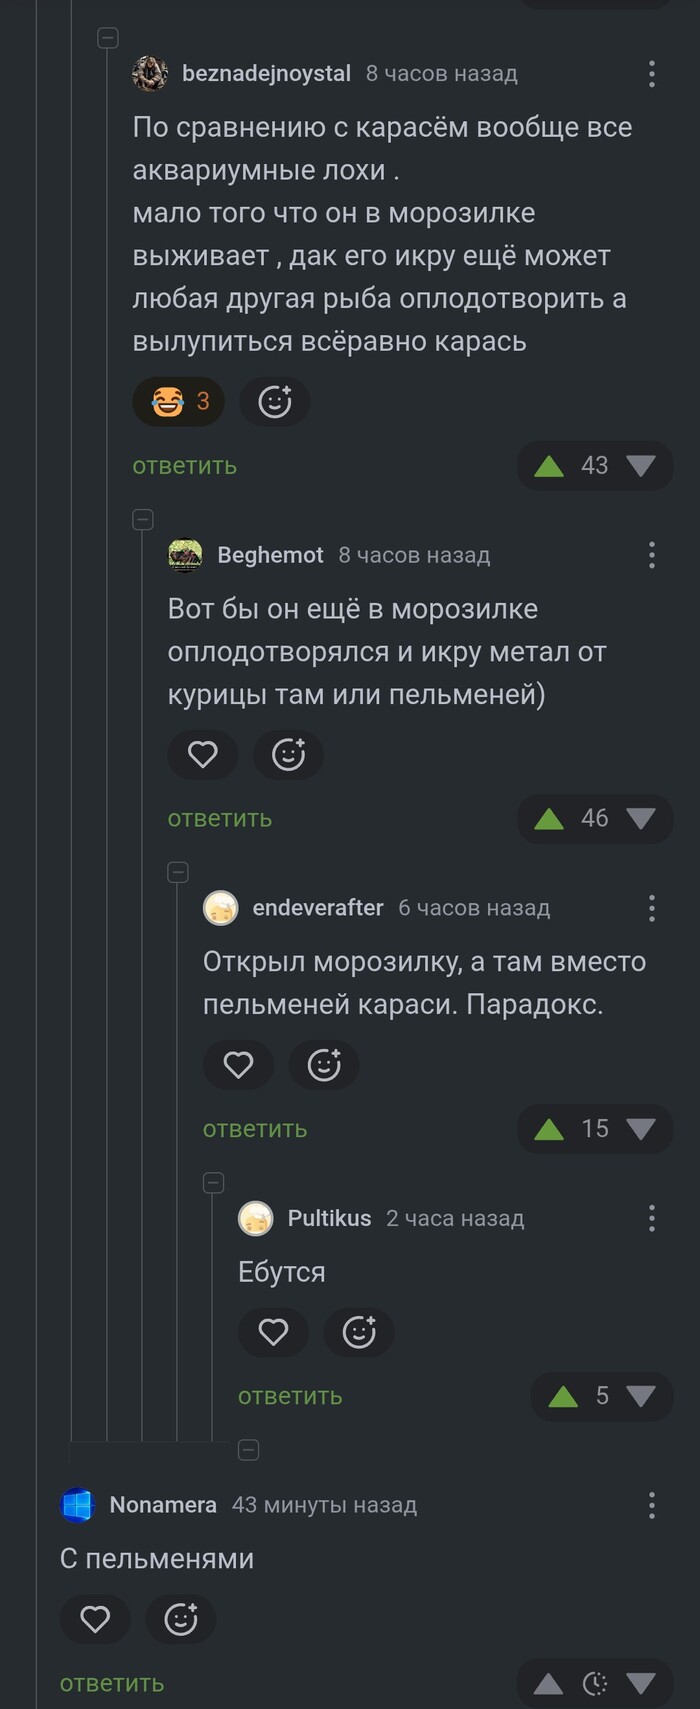
Task: Collapse Pultikus's reply branch
Action: coord(213,1183)
